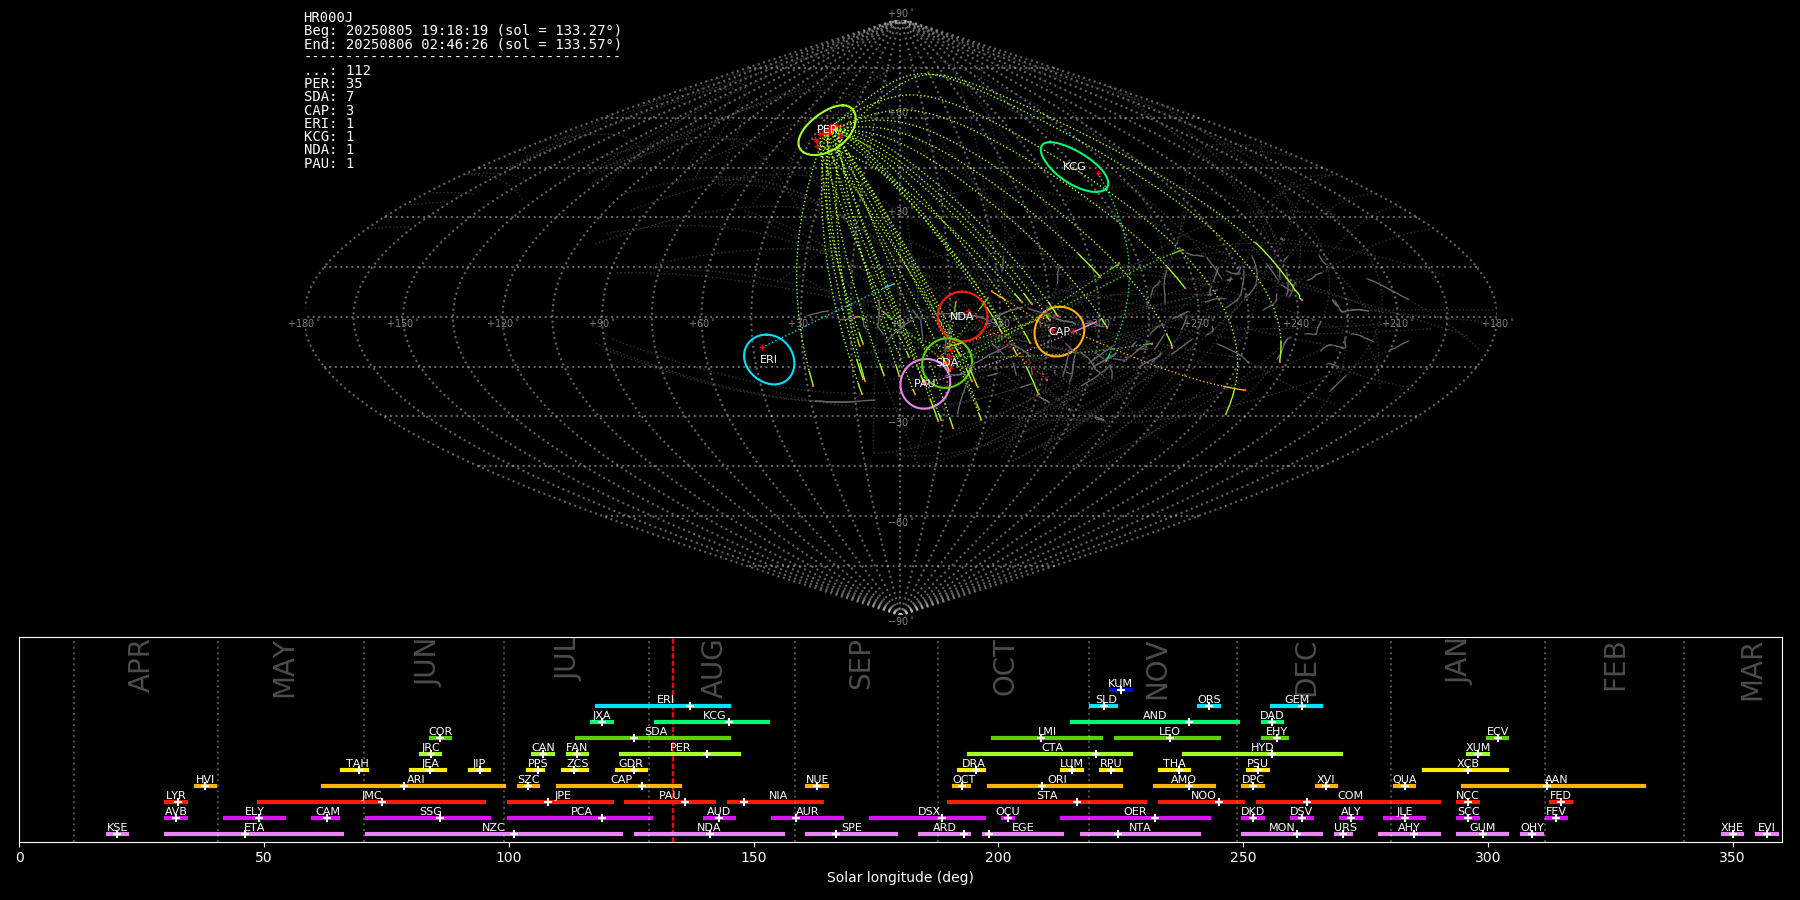The width and height of the screenshot is (1800, 900).
Task: Select the 'CAP: 3' legend entry
Action: click(329, 110)
